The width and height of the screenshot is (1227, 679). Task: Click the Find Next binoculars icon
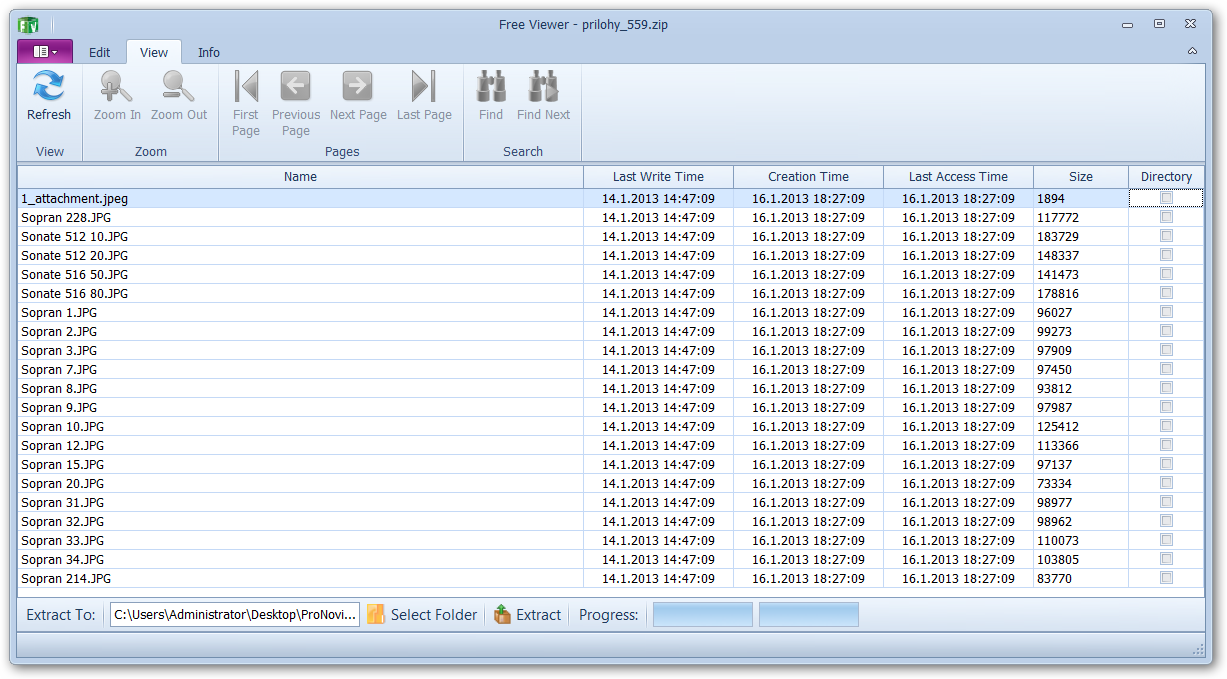[x=544, y=87]
